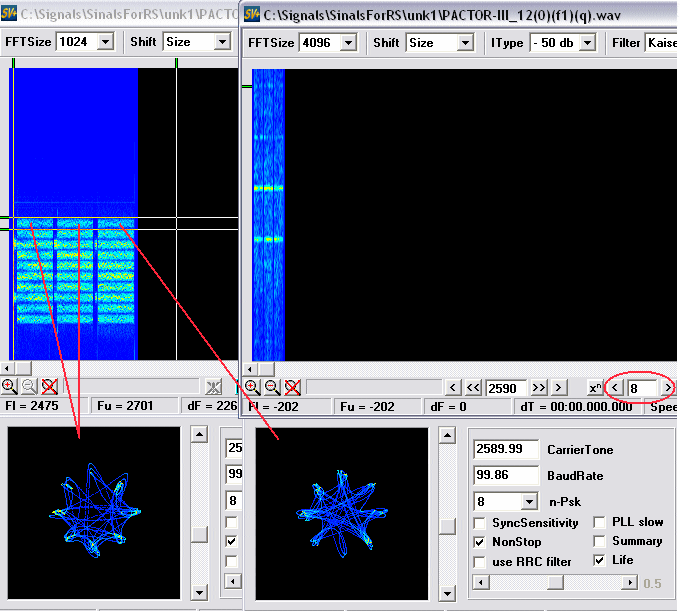Uncheck the NonStop option
The image size is (680, 611).
[480, 542]
